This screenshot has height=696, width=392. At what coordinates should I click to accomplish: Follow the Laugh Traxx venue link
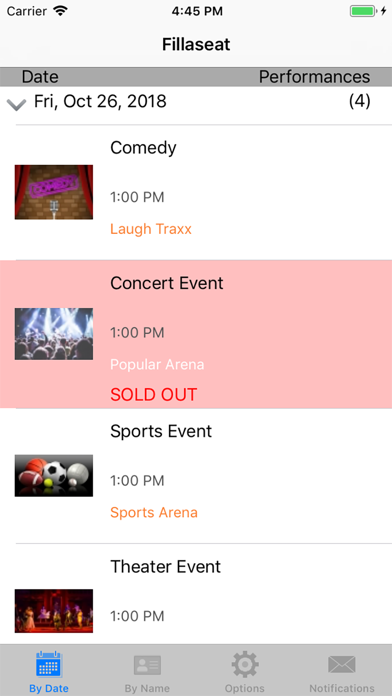tap(151, 229)
